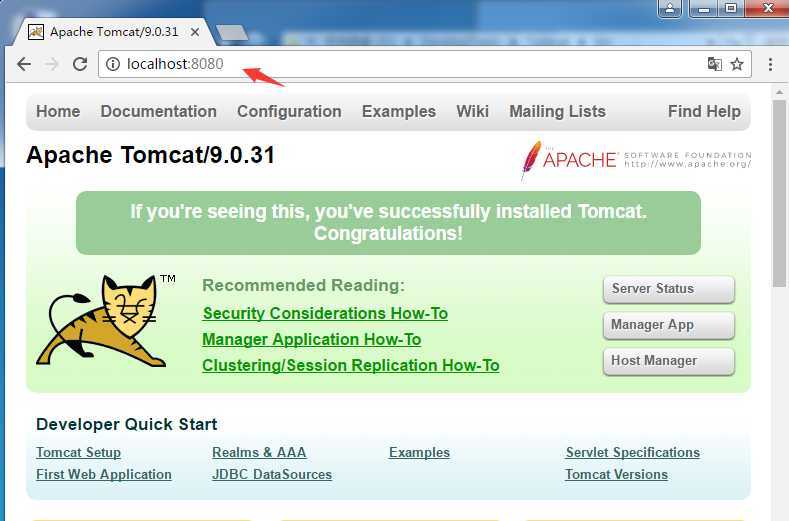Go to Home in the navigation bar

tap(58, 111)
